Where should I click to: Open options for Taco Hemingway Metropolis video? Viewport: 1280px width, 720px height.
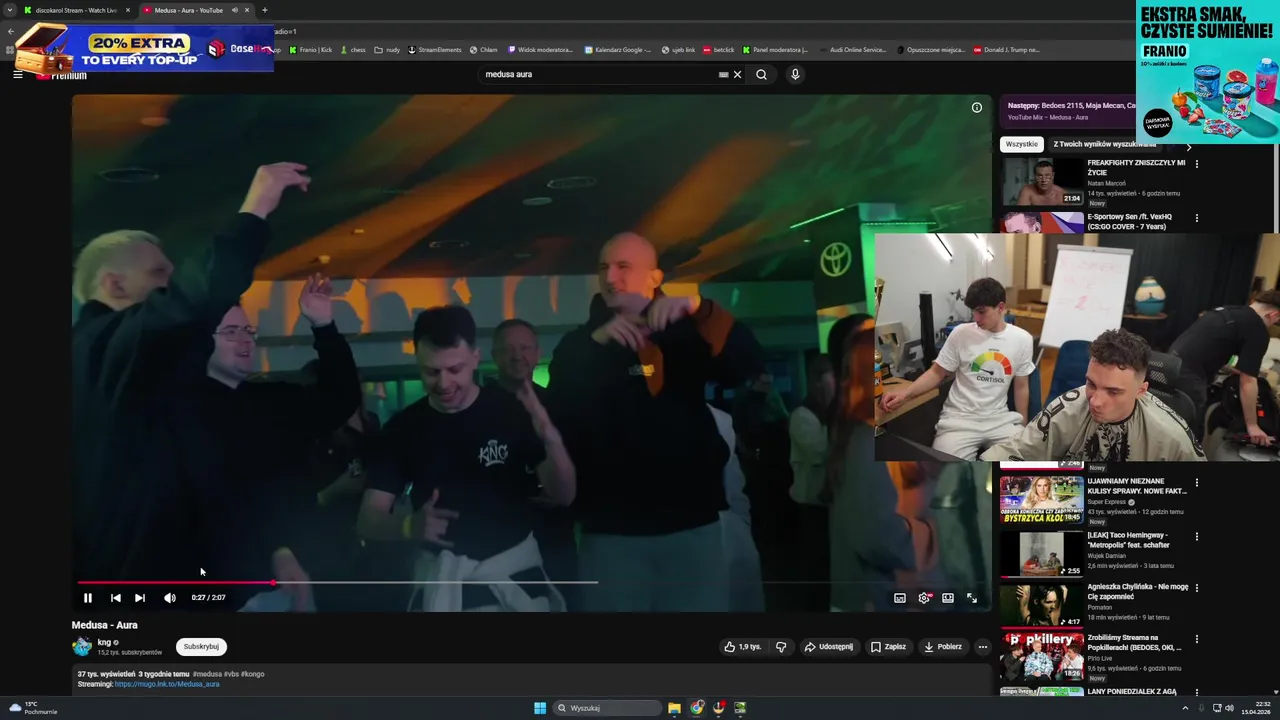pos(1197,537)
